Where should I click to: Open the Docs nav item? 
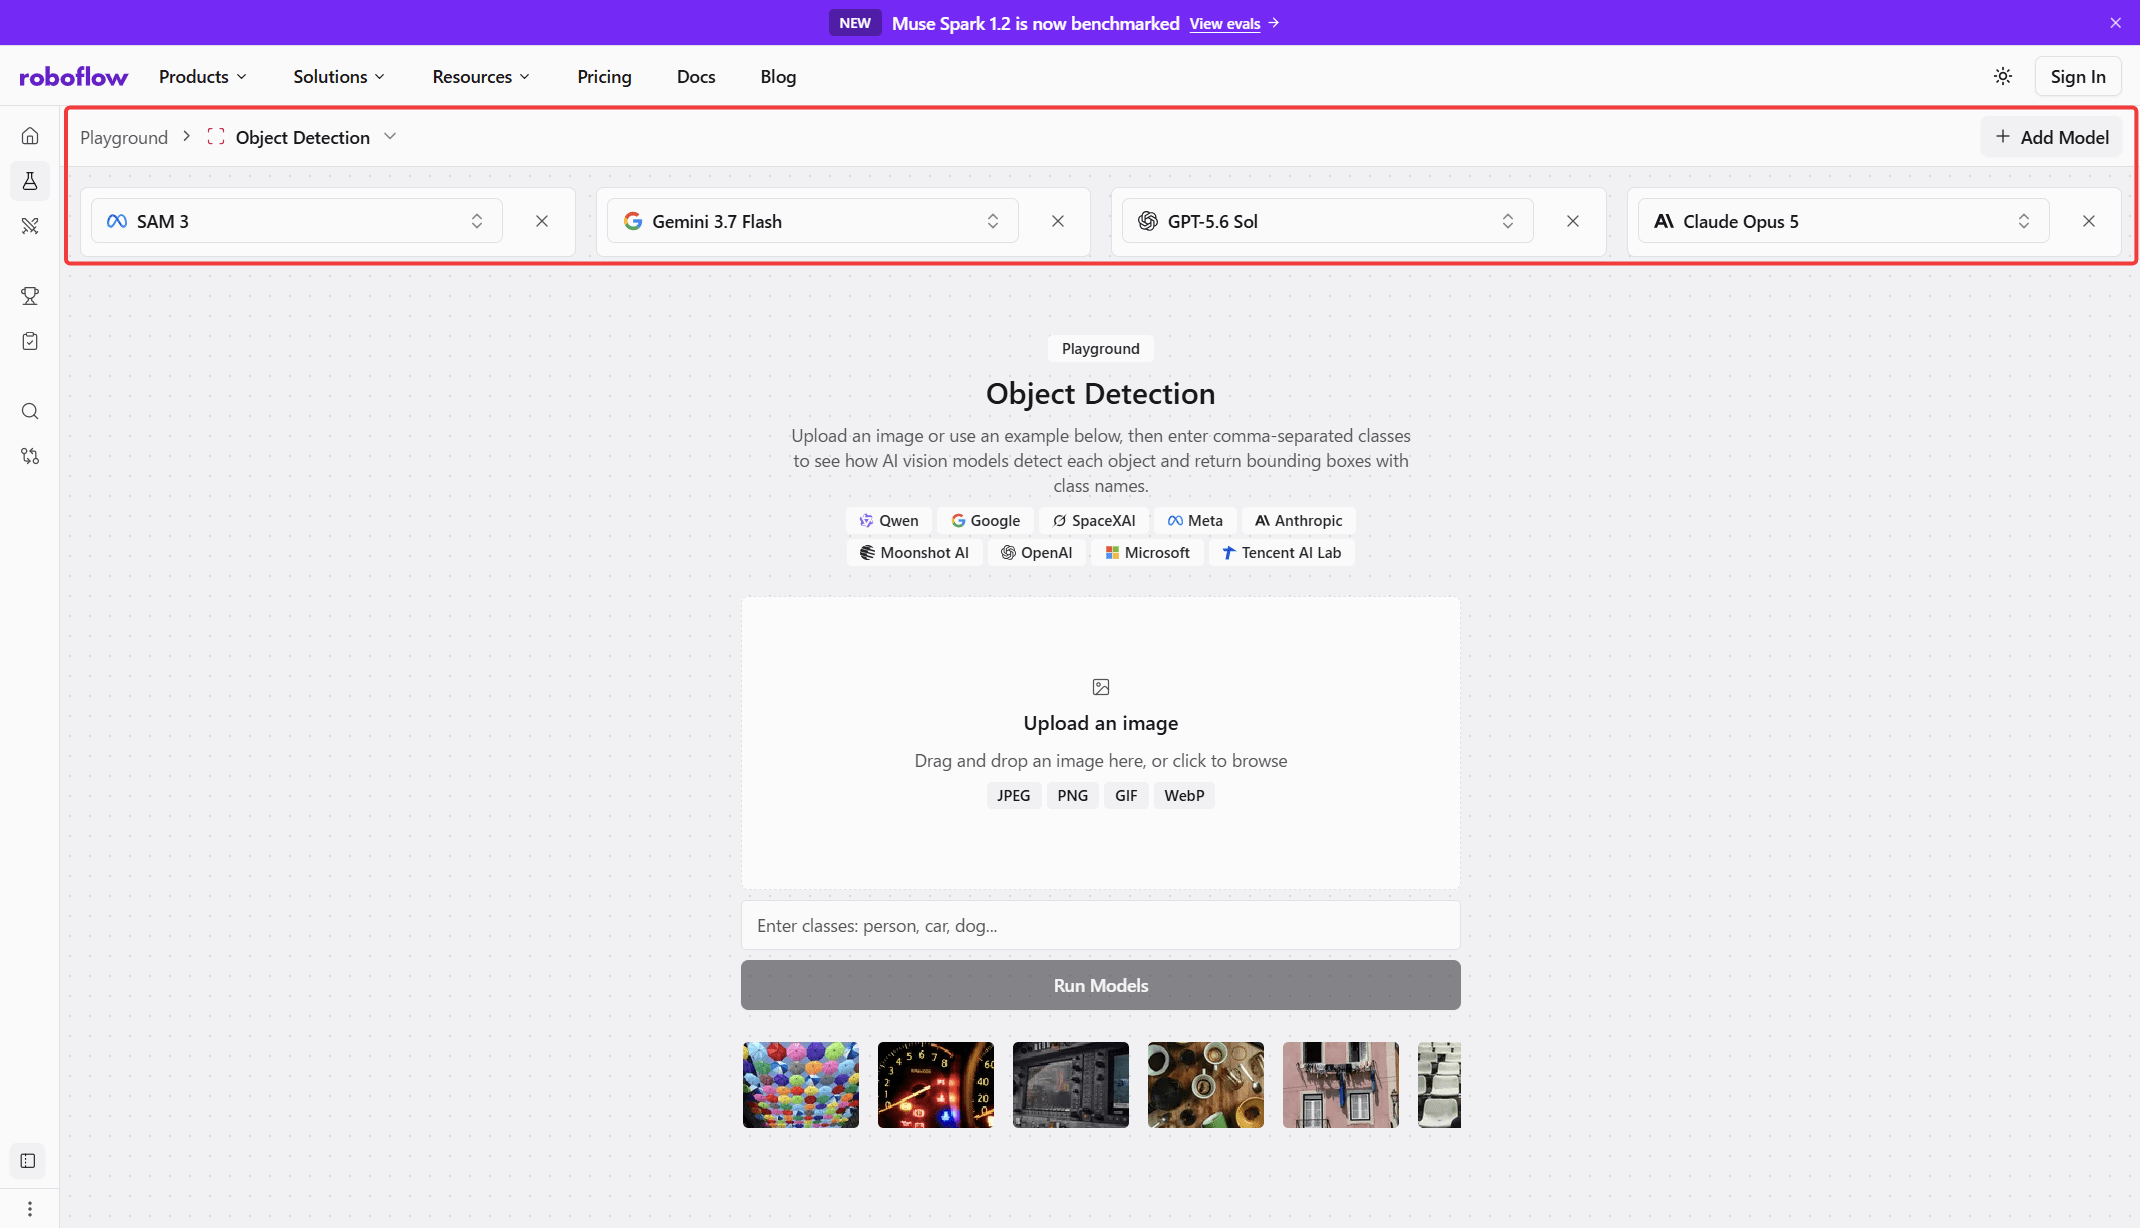(696, 77)
